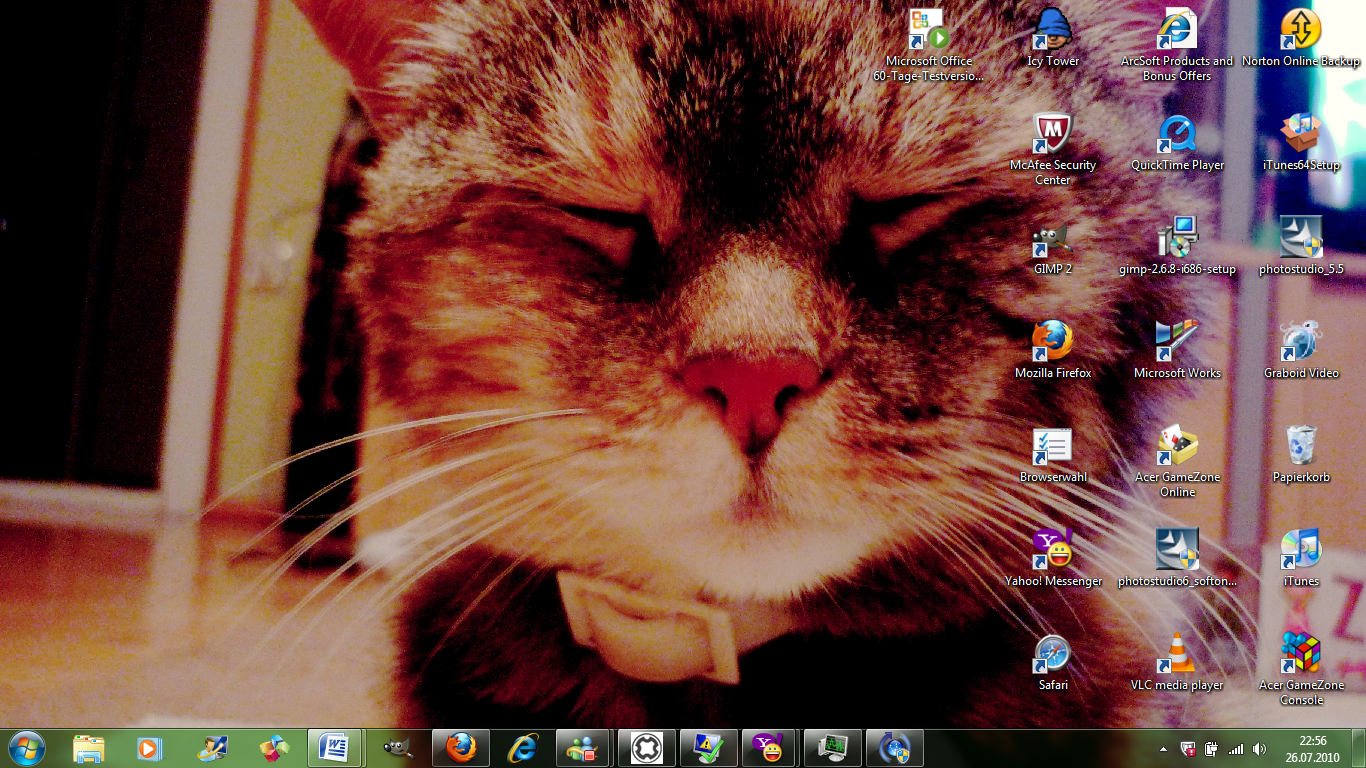Select the Acer GameZone Console desktop icon
The width and height of the screenshot is (1366, 768).
coord(1301,670)
